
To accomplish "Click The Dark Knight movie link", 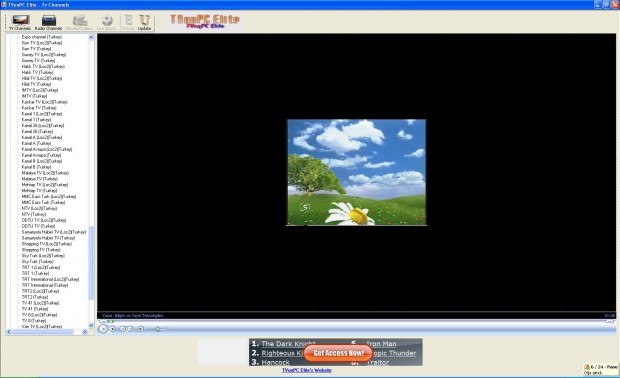I will (288, 344).
